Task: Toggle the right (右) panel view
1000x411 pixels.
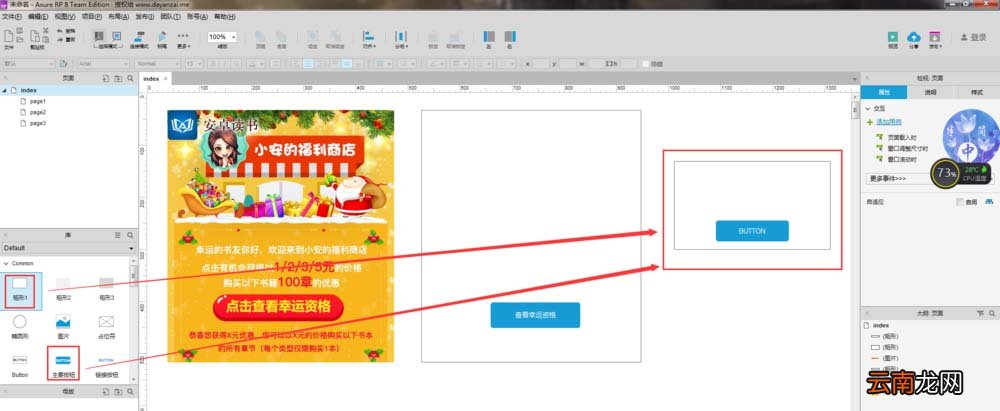Action: [510, 36]
